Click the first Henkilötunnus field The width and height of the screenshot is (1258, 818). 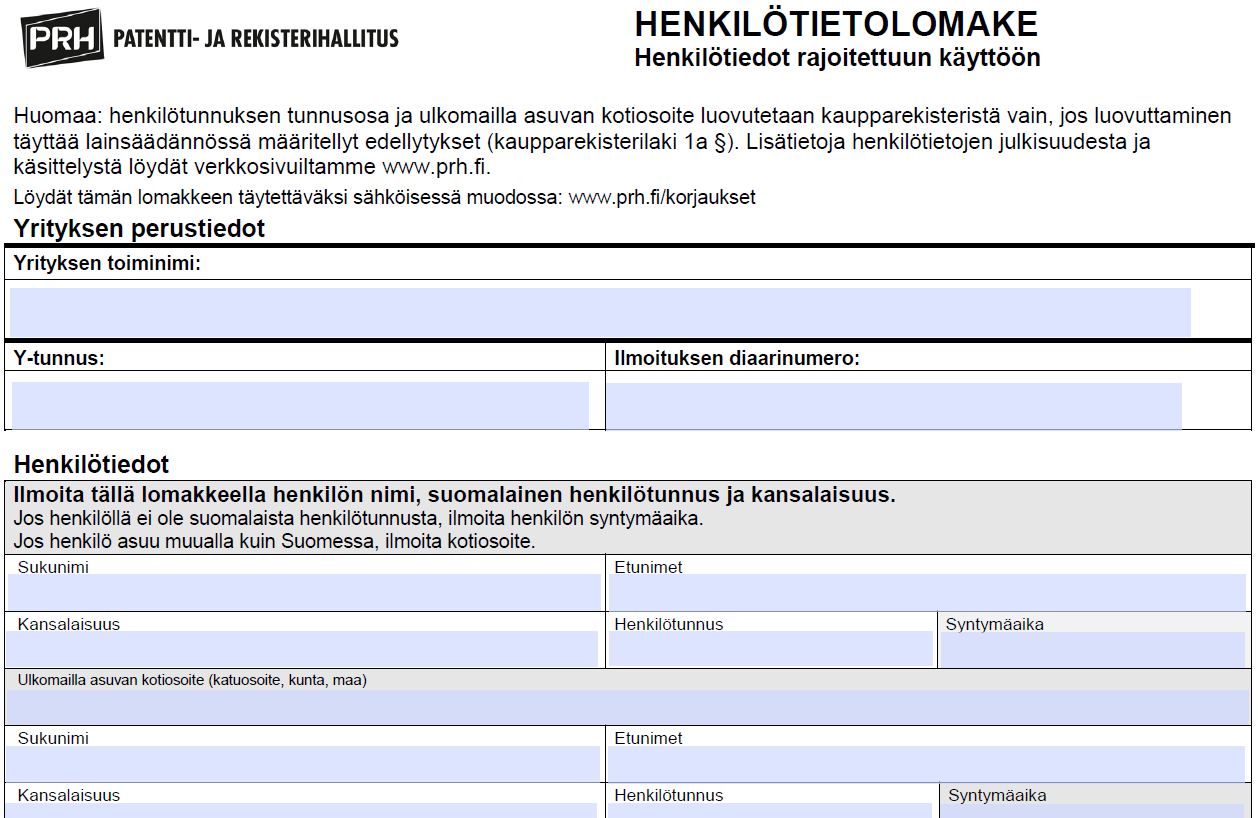coord(771,649)
